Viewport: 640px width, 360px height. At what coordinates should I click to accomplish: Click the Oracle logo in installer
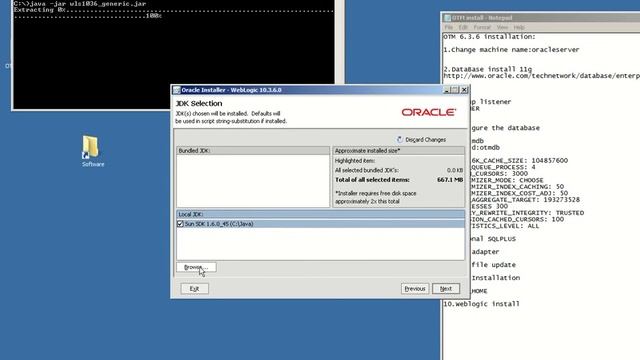pyautogui.click(x=429, y=112)
